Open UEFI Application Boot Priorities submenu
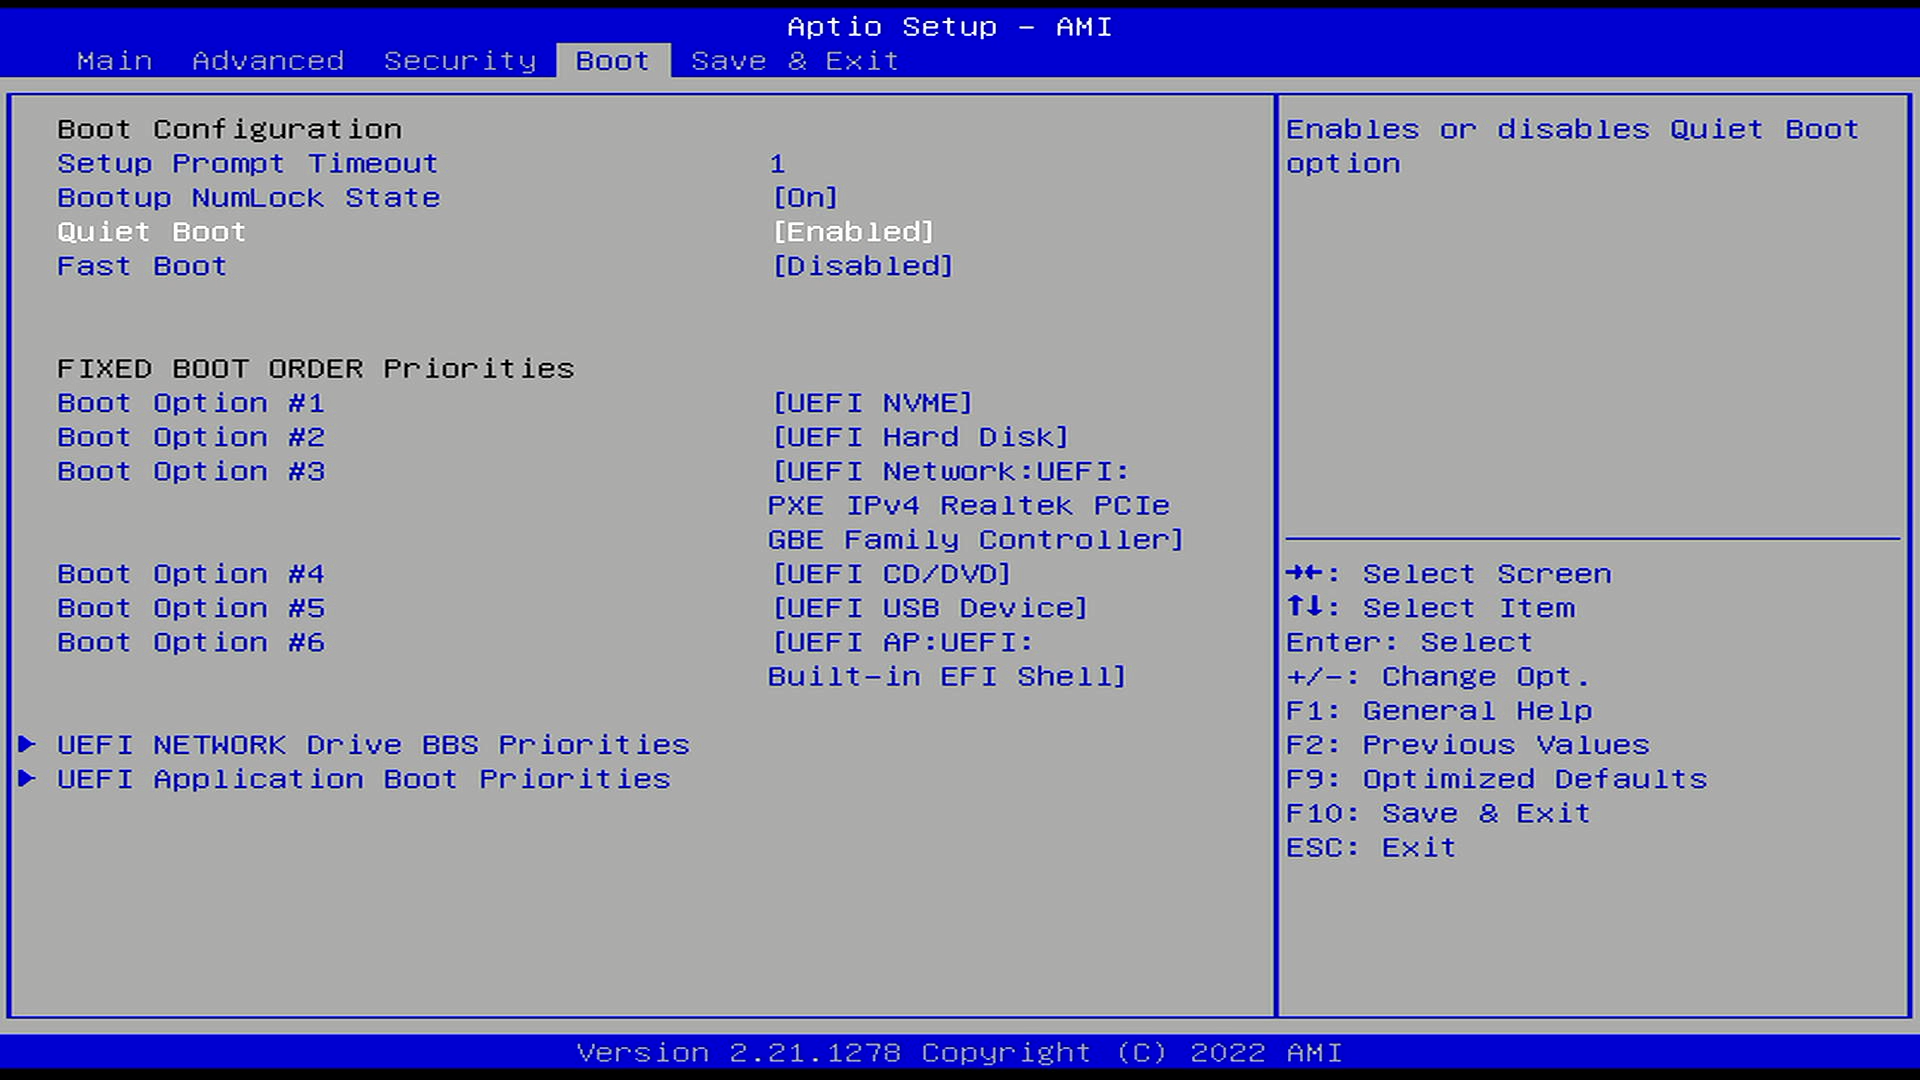 pyautogui.click(x=363, y=779)
